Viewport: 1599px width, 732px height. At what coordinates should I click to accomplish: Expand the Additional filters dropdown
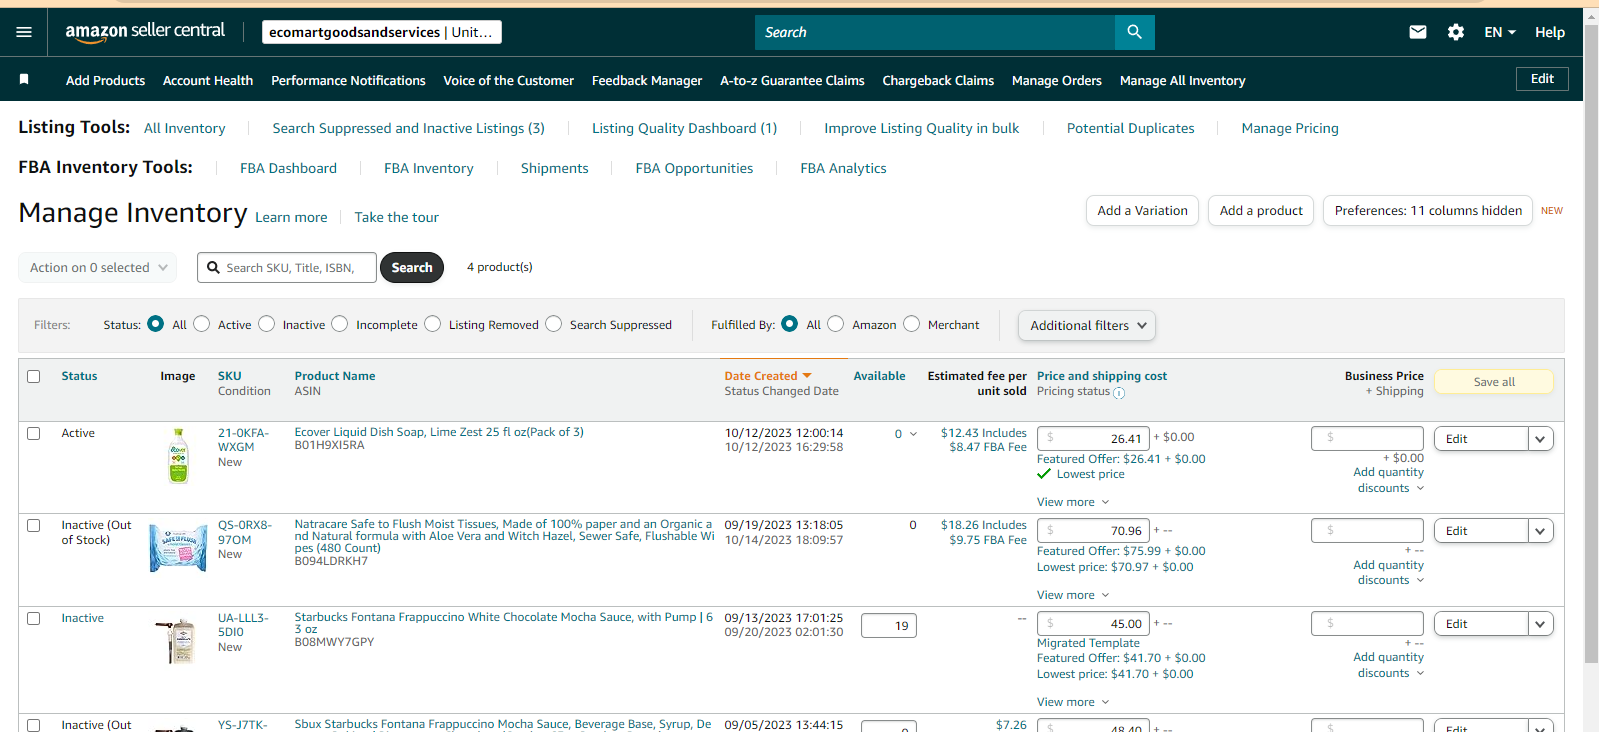(1087, 325)
